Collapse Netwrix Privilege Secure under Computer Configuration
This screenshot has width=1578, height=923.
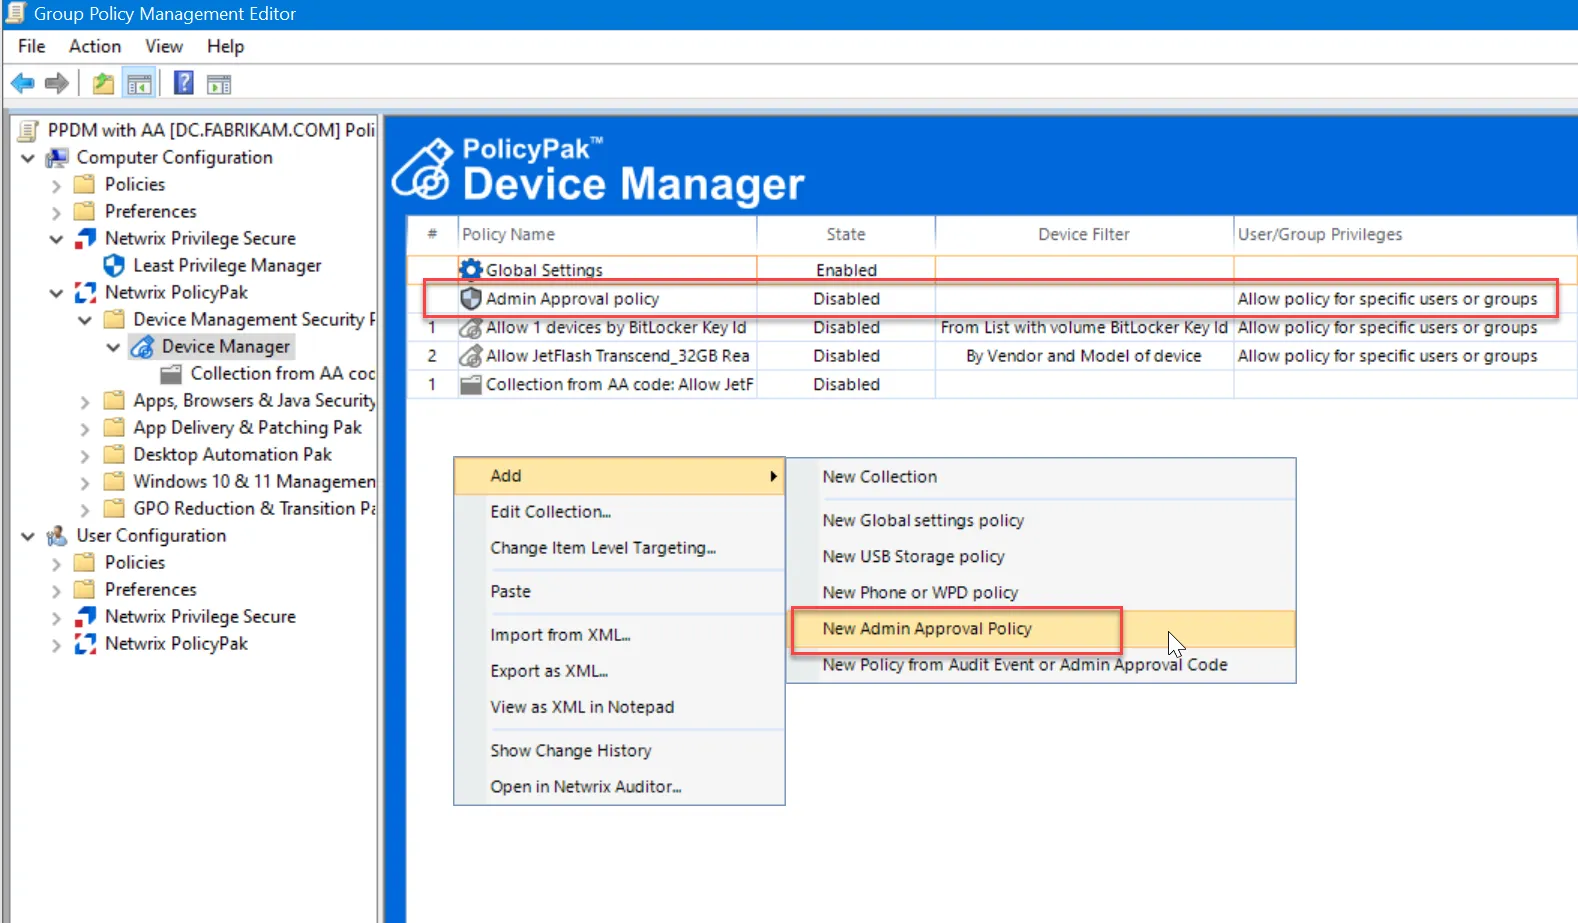(x=56, y=239)
